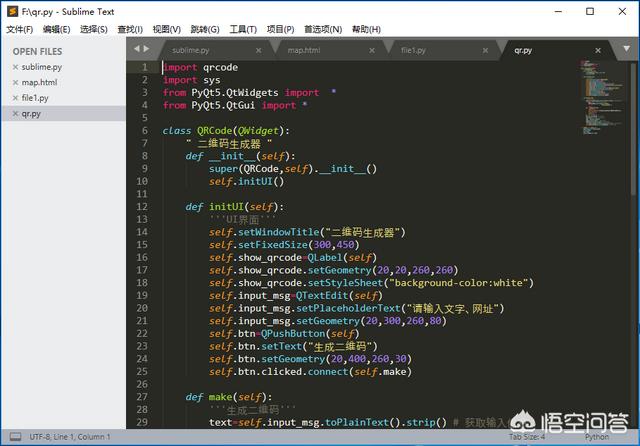The image size is (640, 446).
Task: Click the vertical scrollbar thumb
Action: (633, 131)
